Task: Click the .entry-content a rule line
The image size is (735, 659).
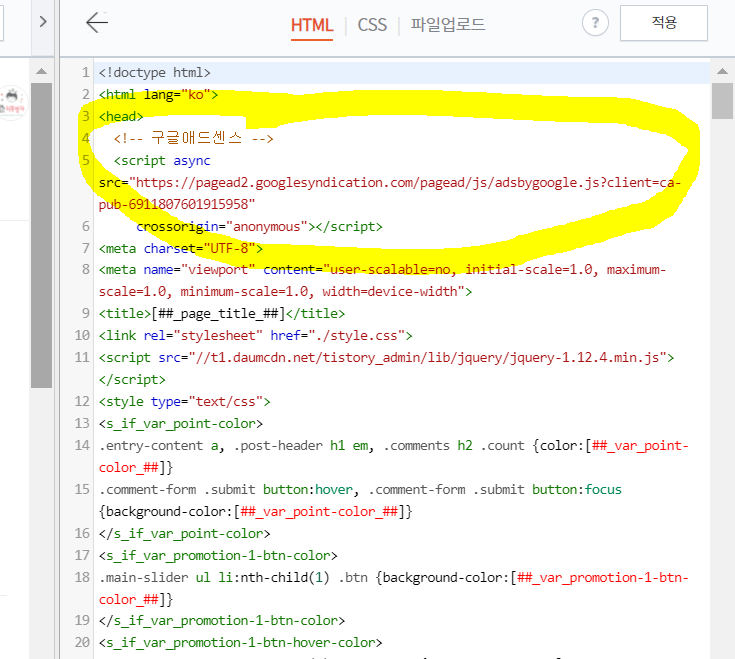Action: (394, 446)
